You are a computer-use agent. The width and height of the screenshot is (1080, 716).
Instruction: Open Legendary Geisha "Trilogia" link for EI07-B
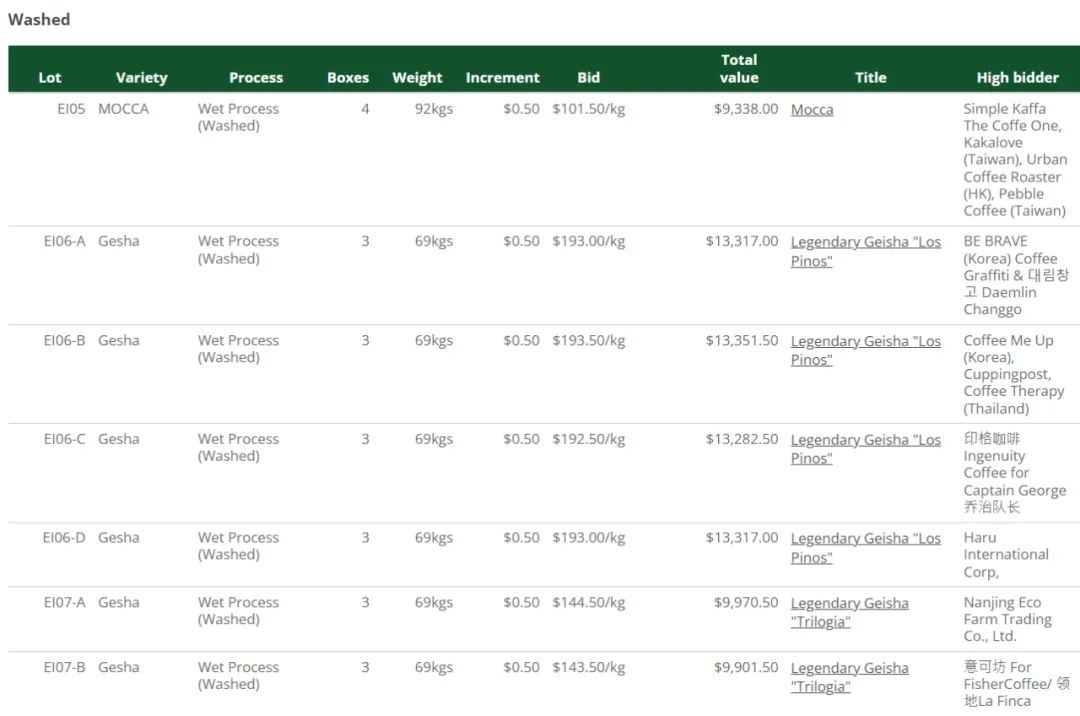[x=849, y=677]
